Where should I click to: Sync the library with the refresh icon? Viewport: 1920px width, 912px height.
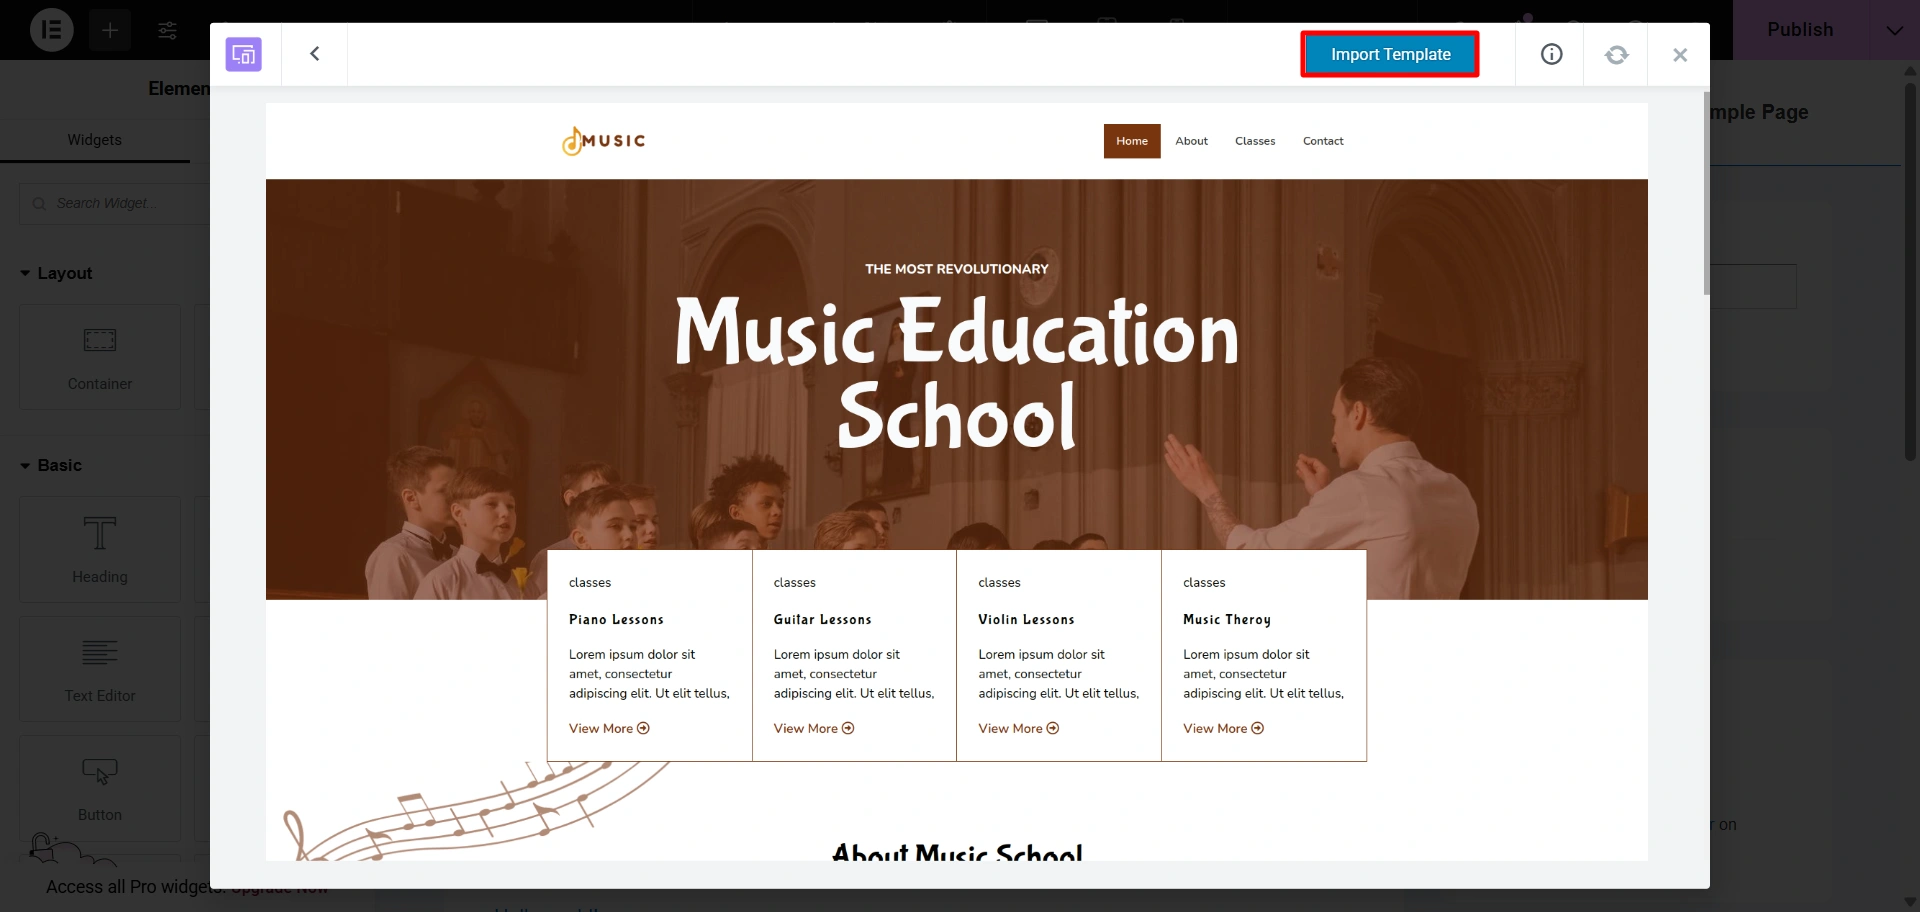point(1616,55)
